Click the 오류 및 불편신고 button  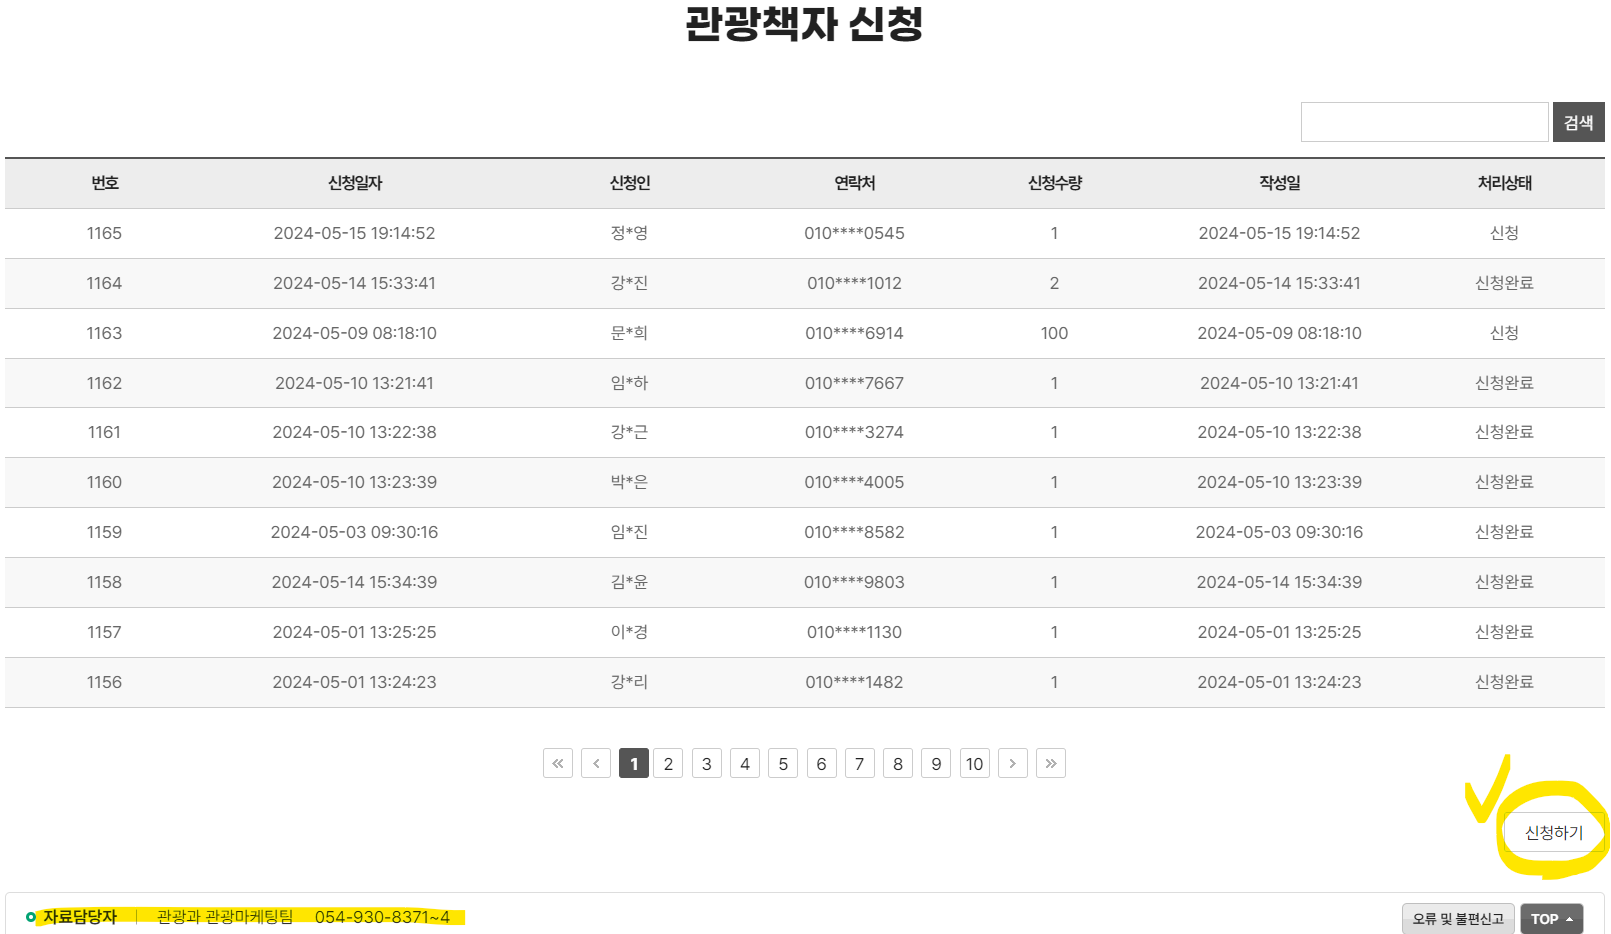[1458, 919]
